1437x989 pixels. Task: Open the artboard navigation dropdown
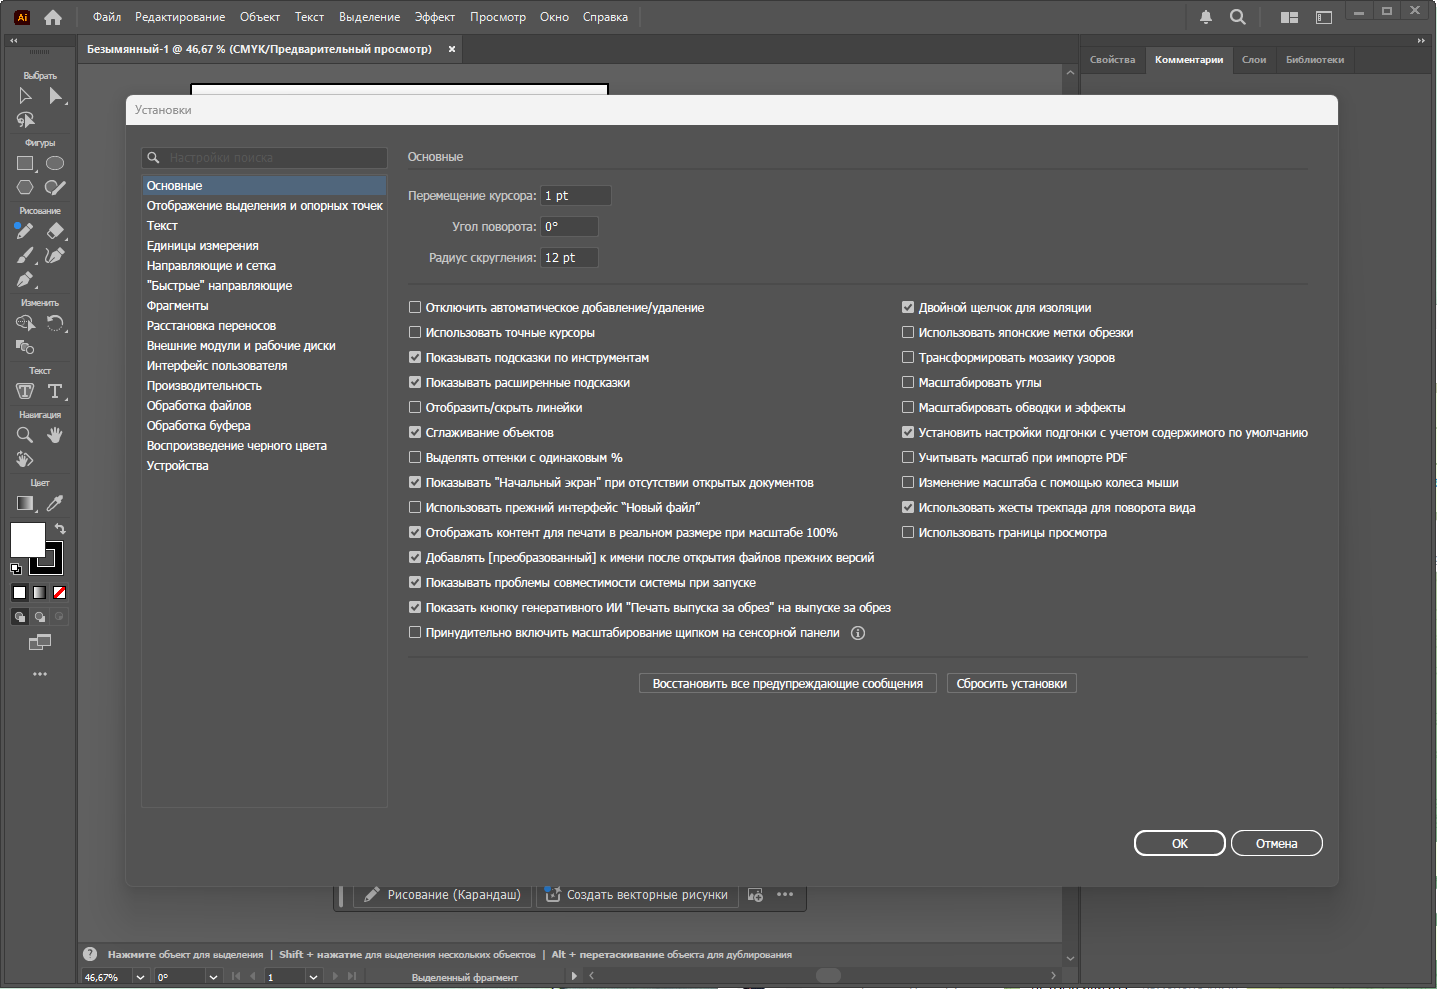[x=313, y=977]
